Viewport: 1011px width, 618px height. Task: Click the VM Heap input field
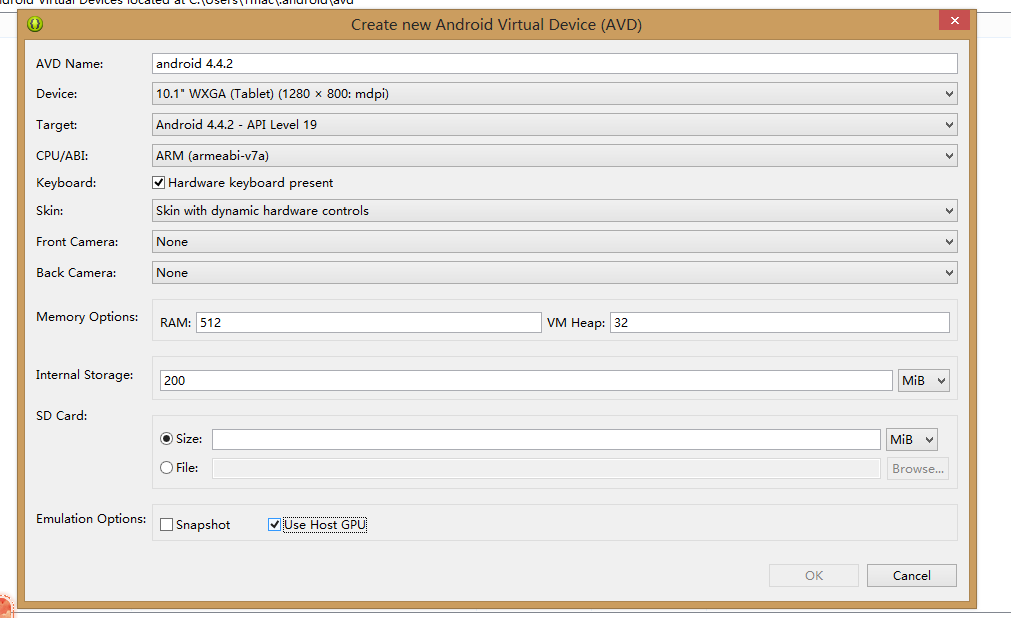coord(780,323)
